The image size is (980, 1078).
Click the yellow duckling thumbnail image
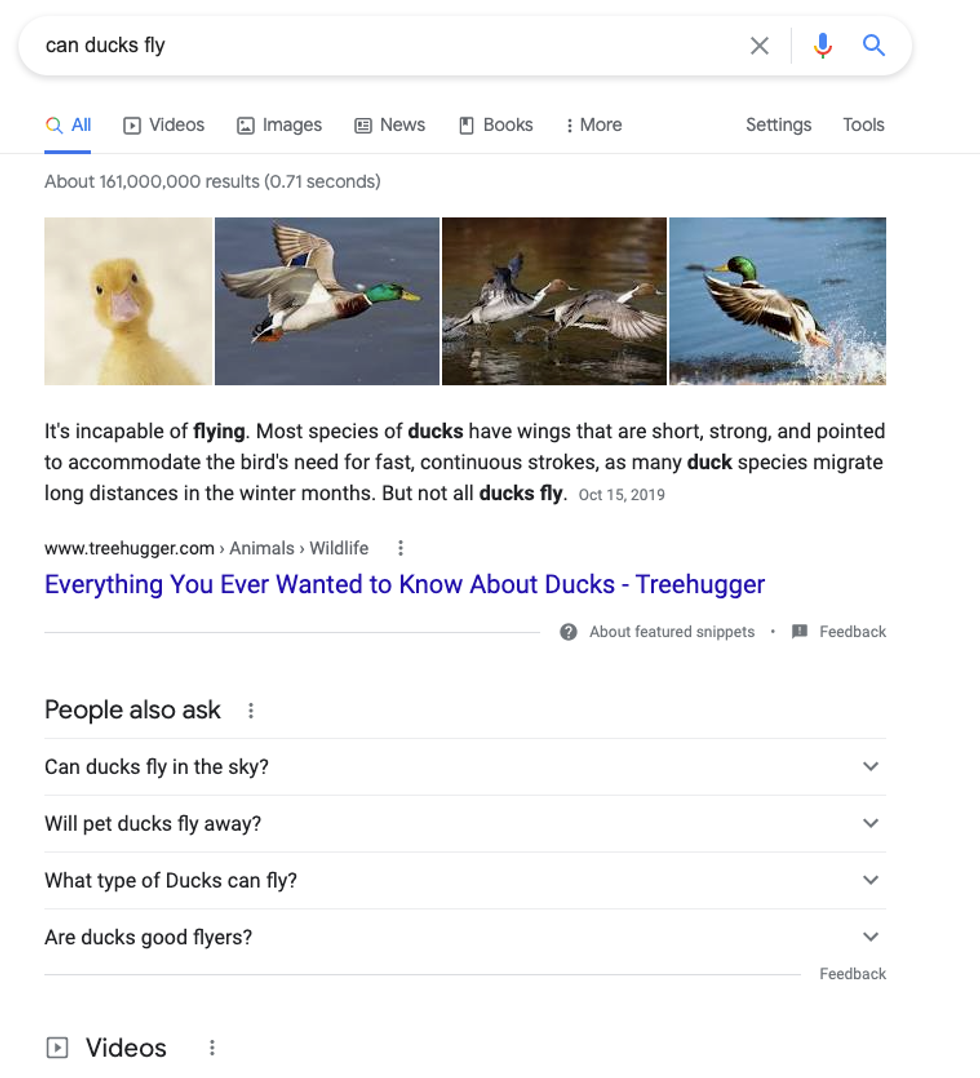[128, 301]
